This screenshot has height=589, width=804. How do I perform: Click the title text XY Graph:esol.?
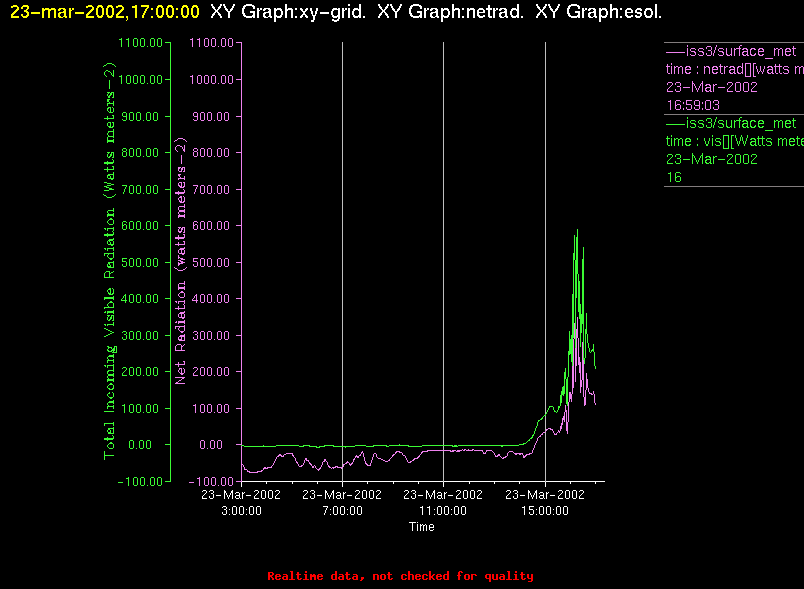tap(598, 12)
